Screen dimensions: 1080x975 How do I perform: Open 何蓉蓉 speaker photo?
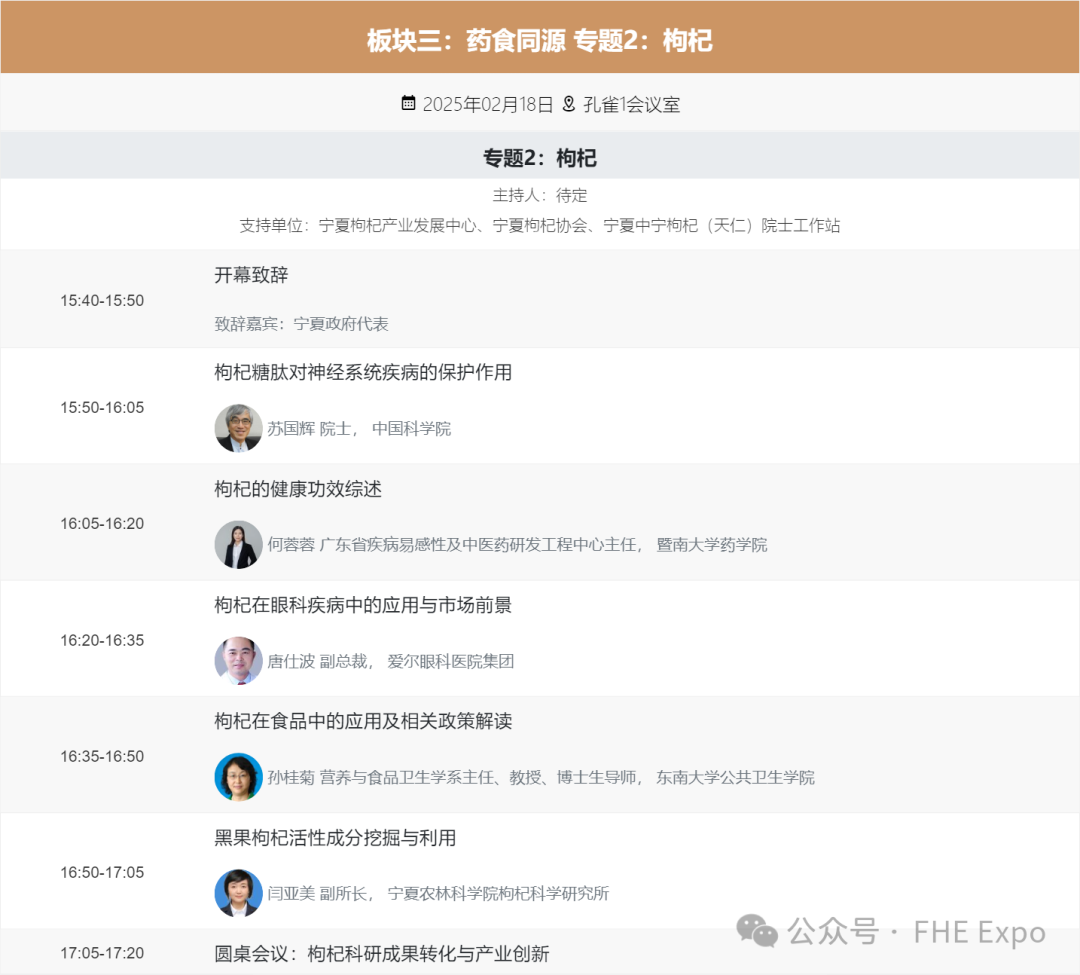tap(238, 545)
